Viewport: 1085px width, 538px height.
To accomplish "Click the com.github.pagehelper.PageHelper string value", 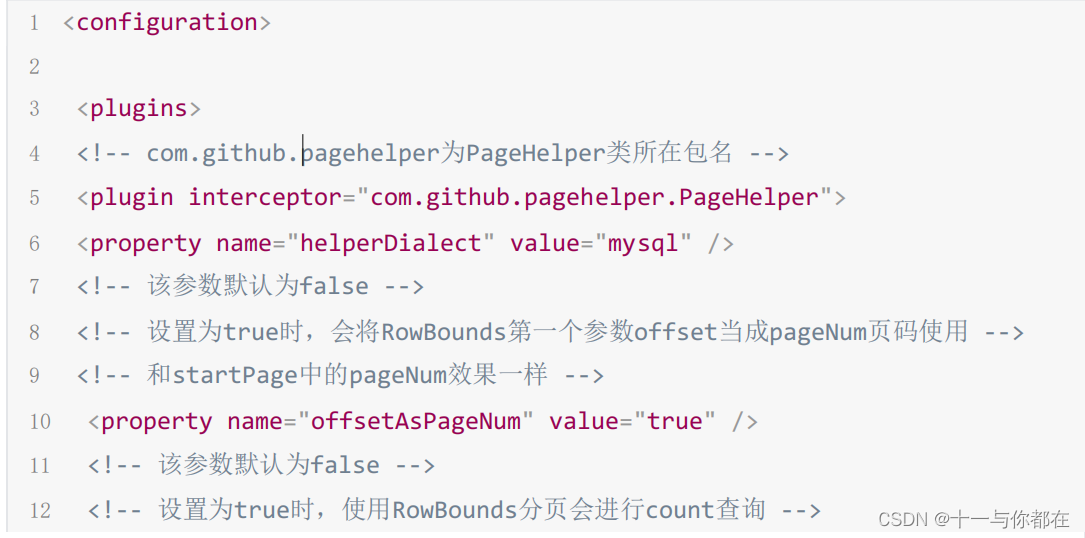I will [594, 198].
